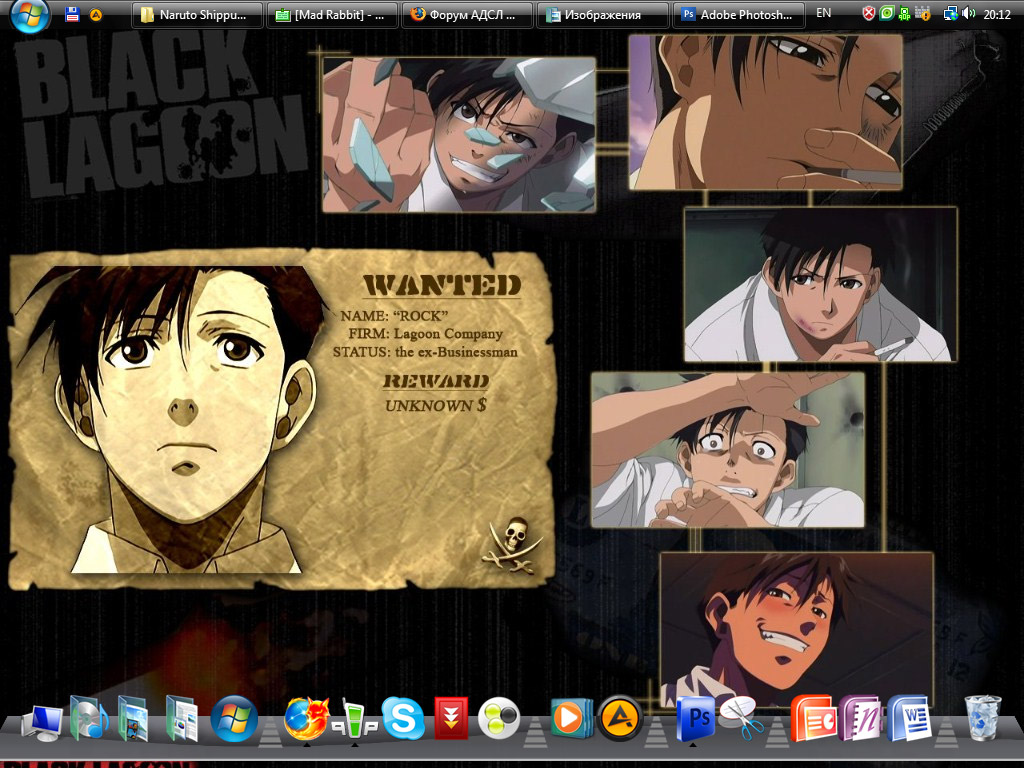Switch to the Форум АДСЛ Firefox window
Viewport: 1024px width, 768px height.
point(466,15)
